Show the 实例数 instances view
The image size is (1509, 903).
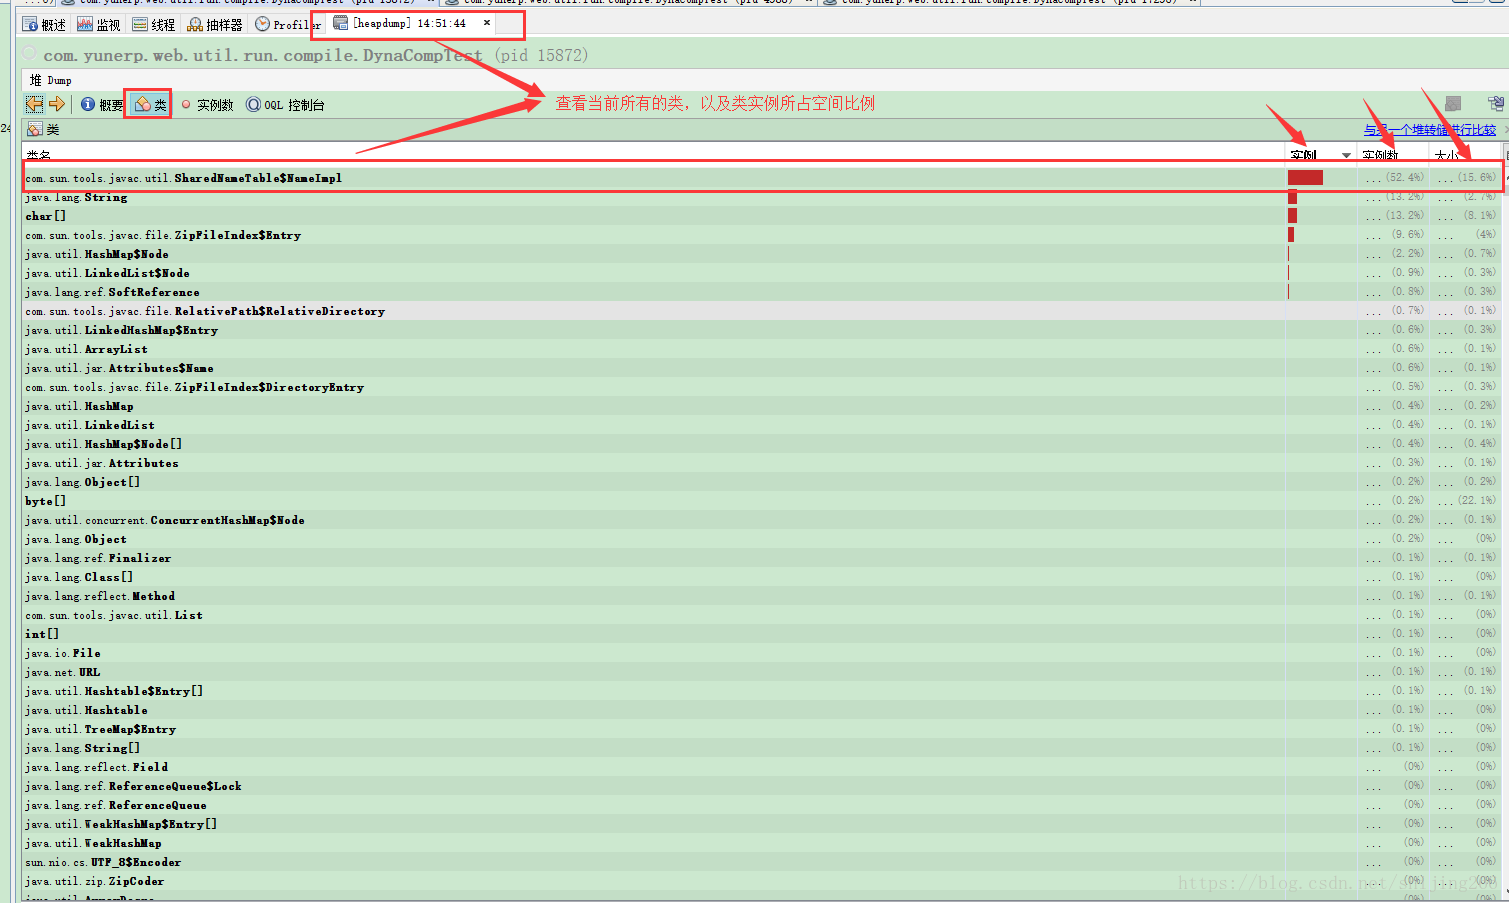[x=207, y=105]
